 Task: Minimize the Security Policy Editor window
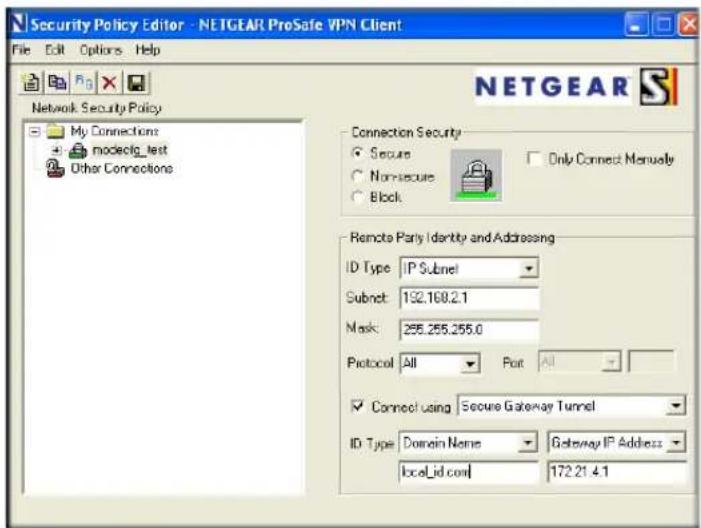(636, 24)
